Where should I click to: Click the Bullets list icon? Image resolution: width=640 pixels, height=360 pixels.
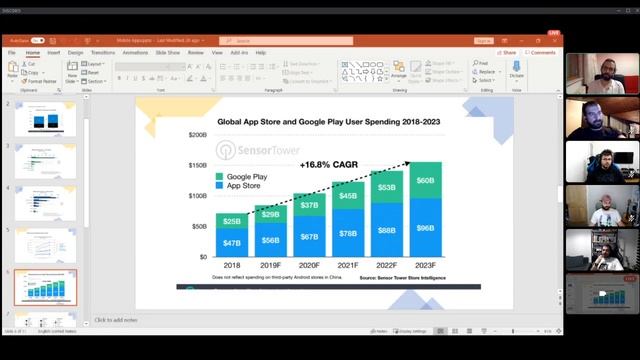click(x=223, y=67)
